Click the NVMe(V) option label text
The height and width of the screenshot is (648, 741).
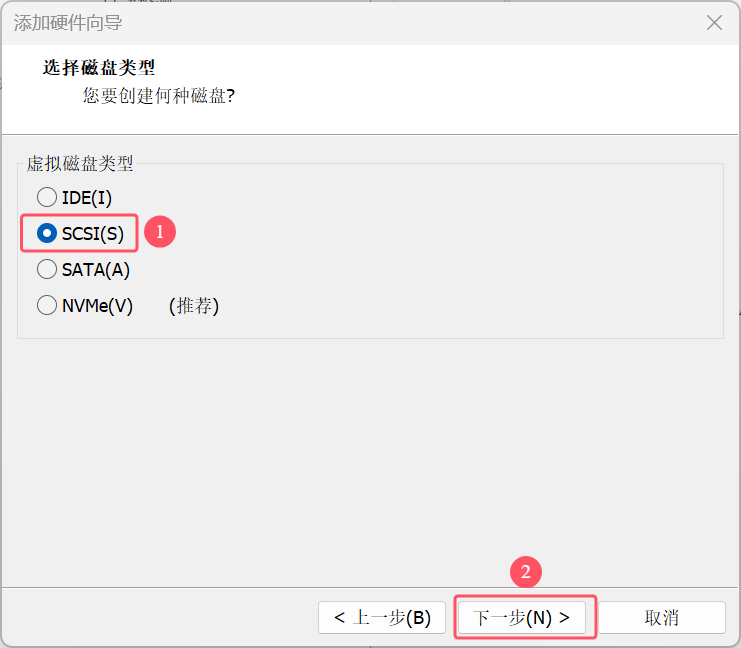pos(97,306)
